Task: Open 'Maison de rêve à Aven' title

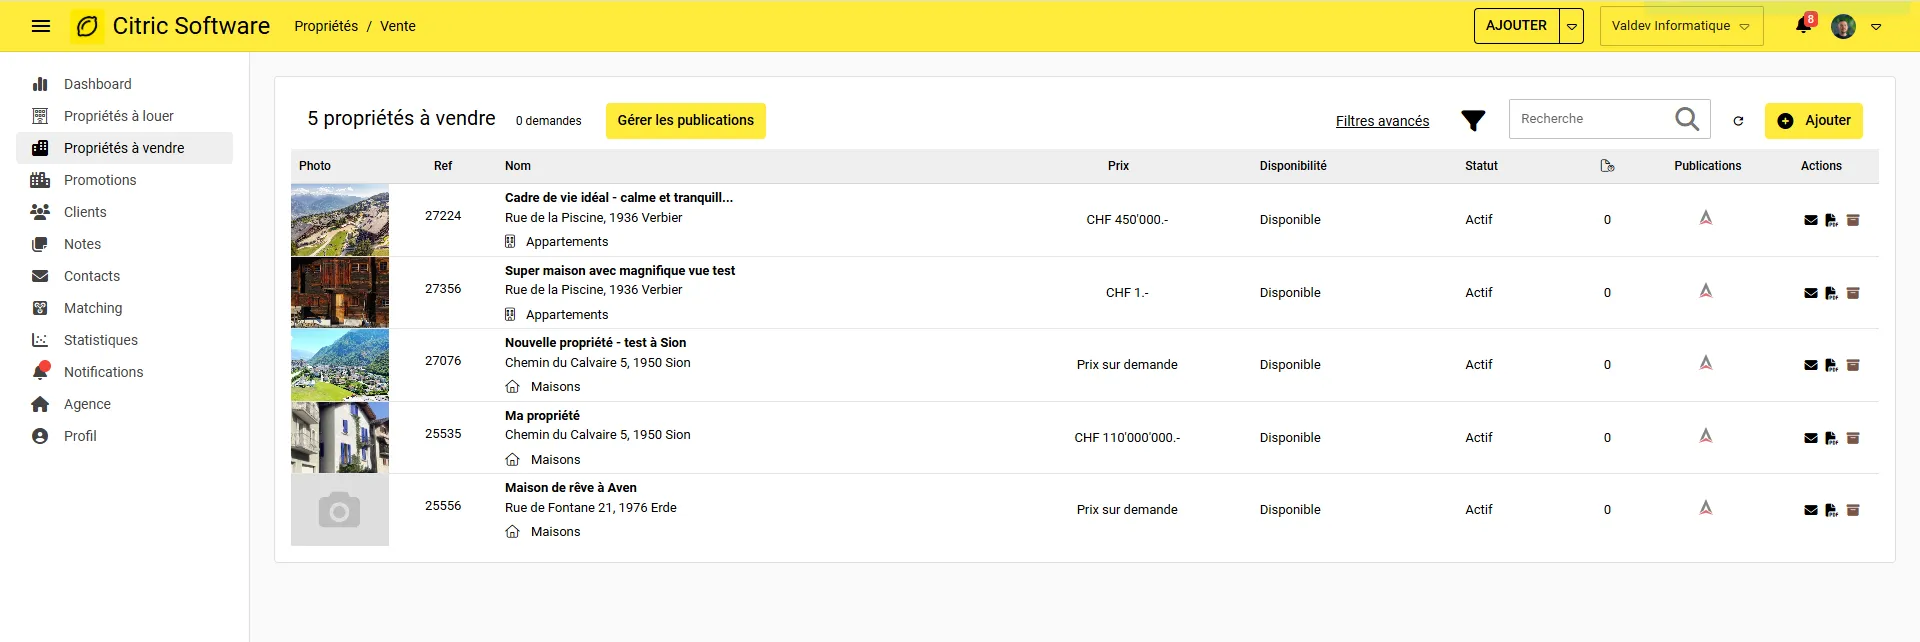Action: coord(571,488)
